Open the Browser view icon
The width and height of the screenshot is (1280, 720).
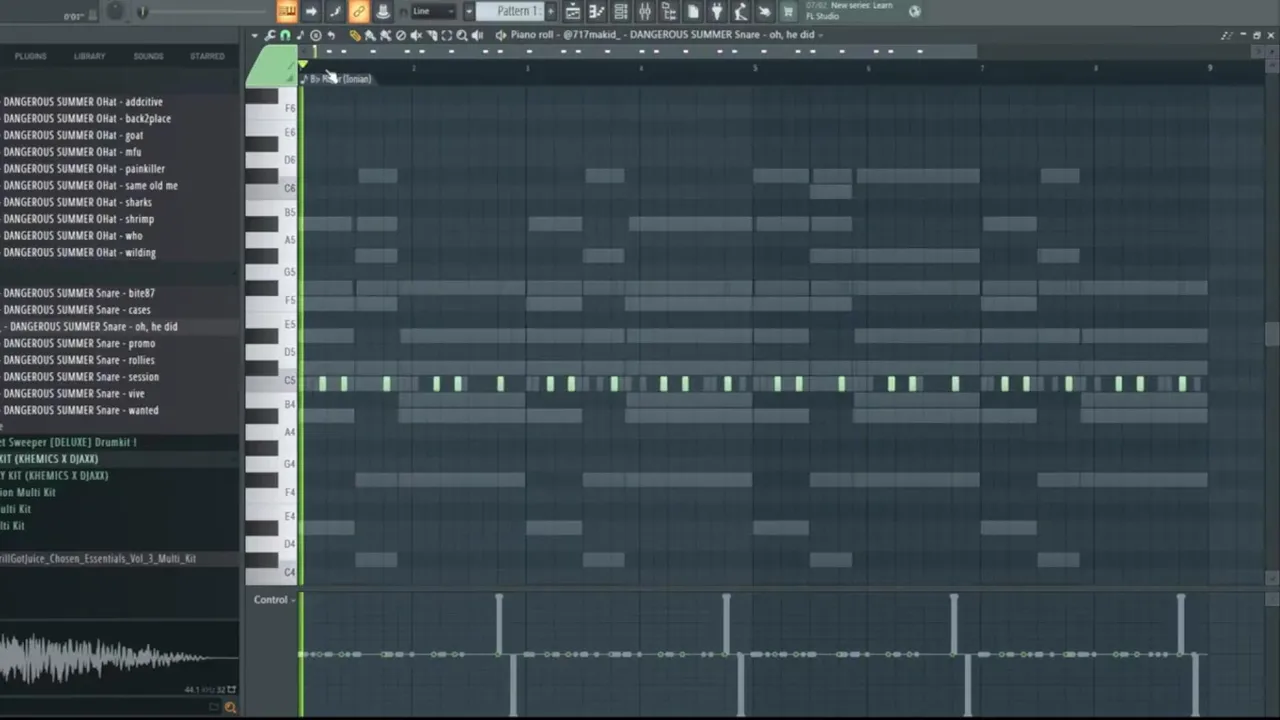(x=669, y=11)
